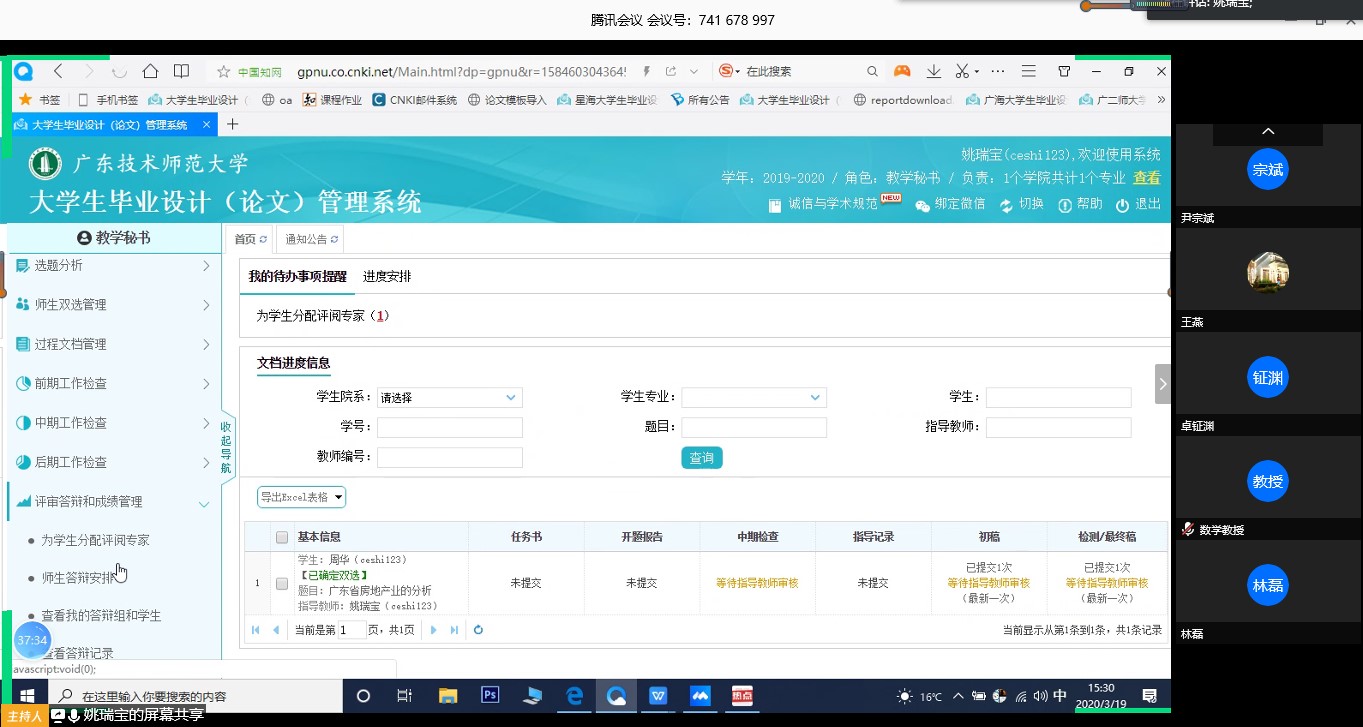Viewport: 1363px width, 727px height.
Task: Click the next page arrow in pagination
Action: 433,630
